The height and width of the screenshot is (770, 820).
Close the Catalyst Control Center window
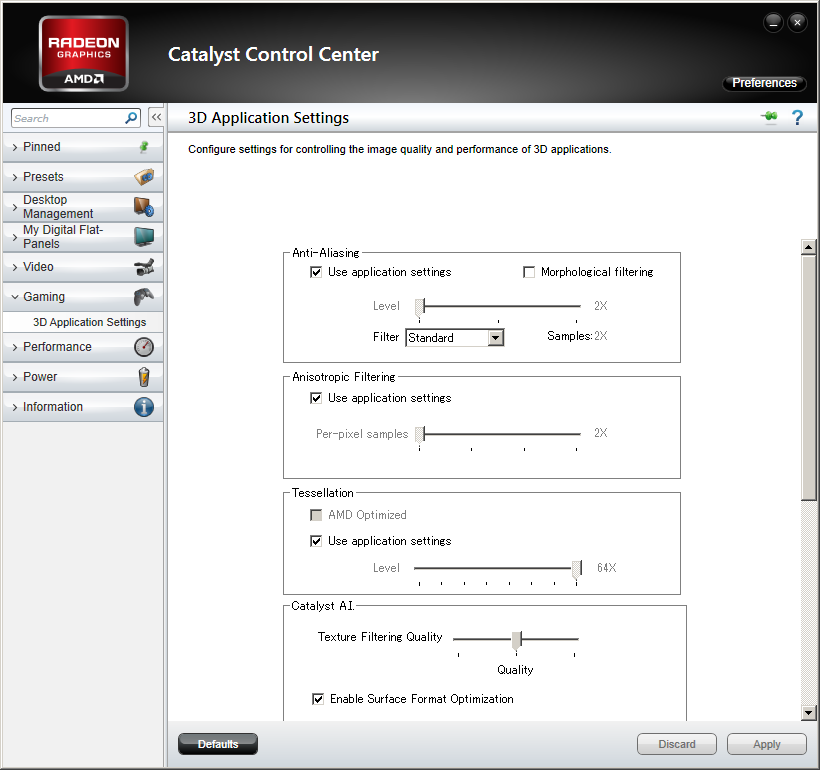coord(798,22)
